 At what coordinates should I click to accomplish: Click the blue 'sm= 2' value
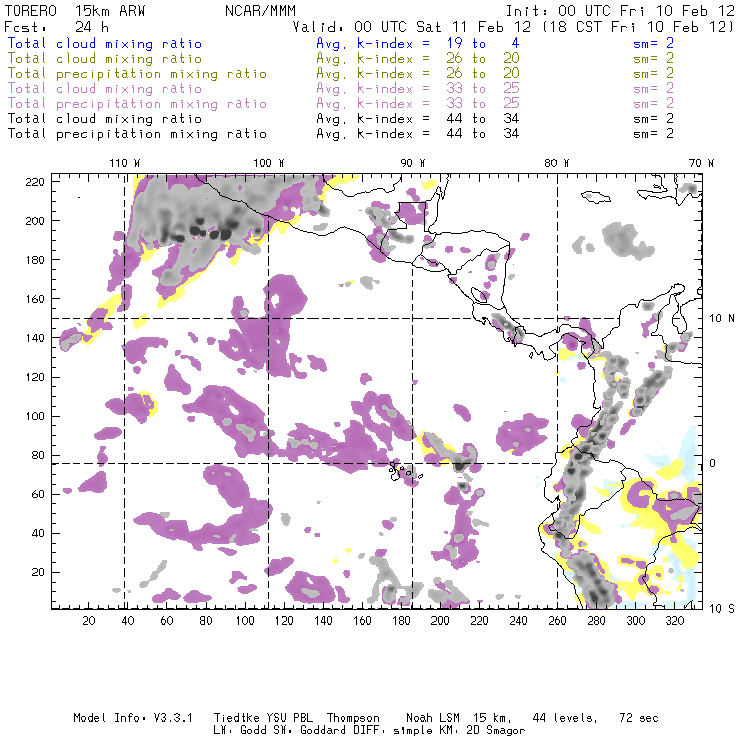click(x=654, y=43)
